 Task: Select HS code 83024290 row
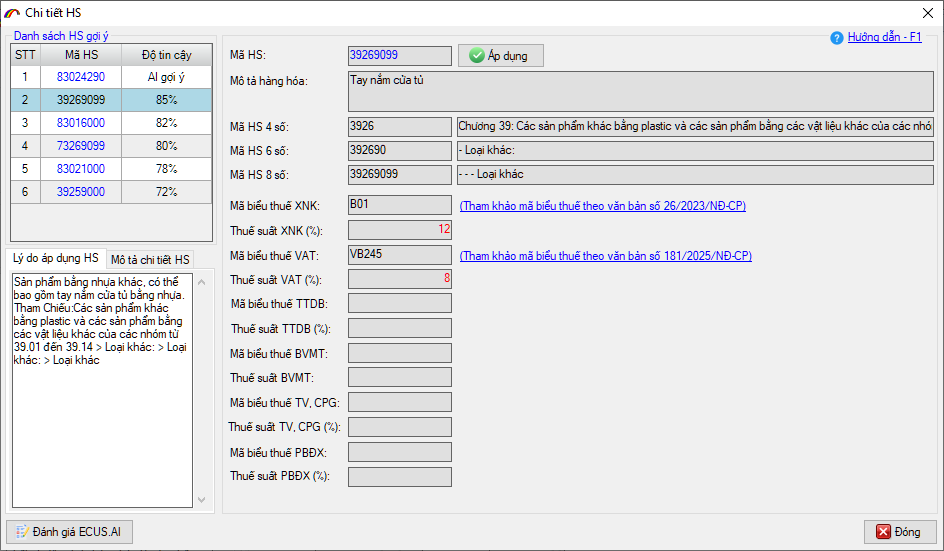pyautogui.click(x=80, y=77)
